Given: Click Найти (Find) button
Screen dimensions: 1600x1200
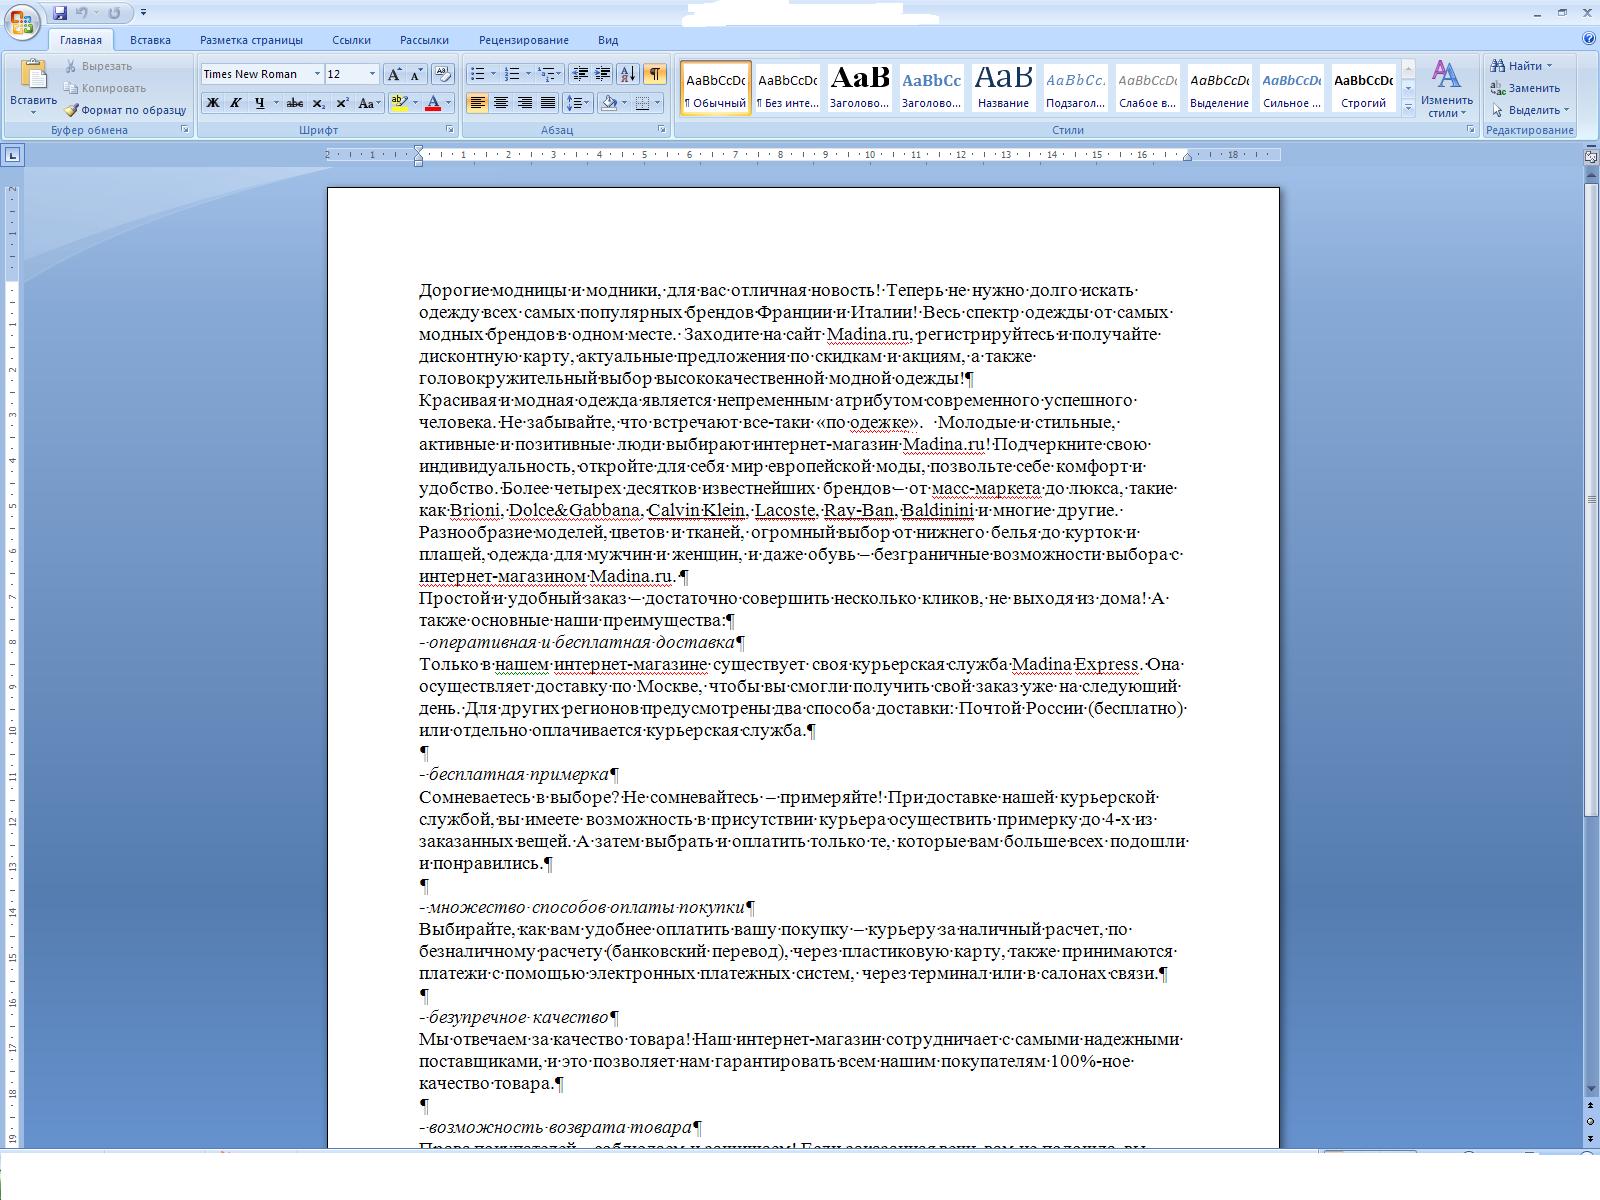Looking at the screenshot, I should coord(1521,66).
